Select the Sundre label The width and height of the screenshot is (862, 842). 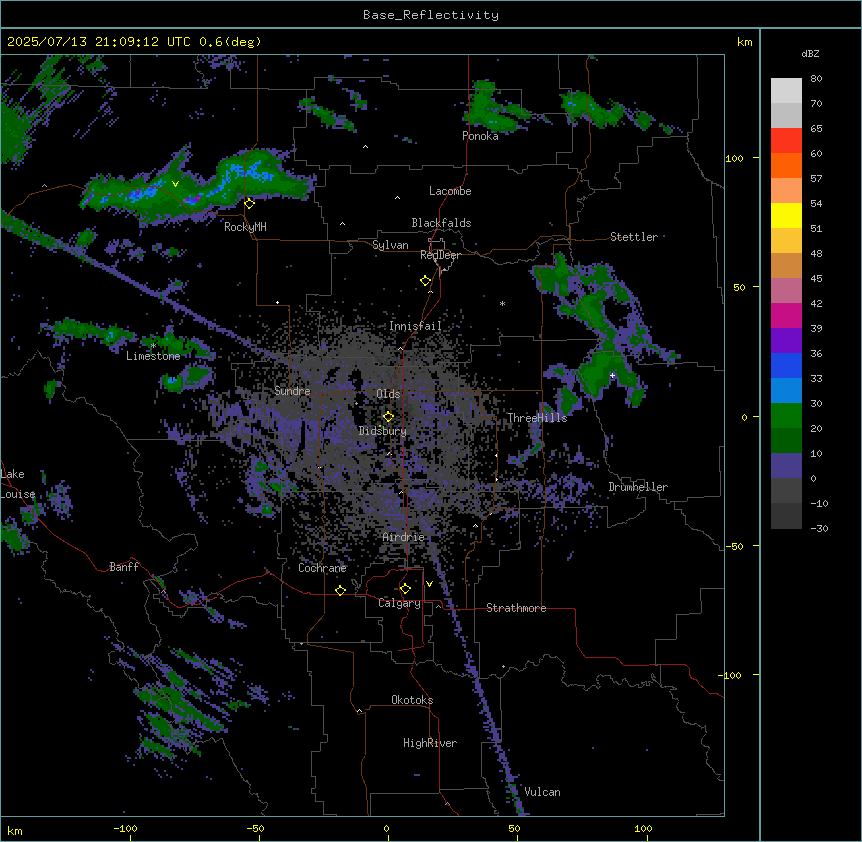coord(292,391)
